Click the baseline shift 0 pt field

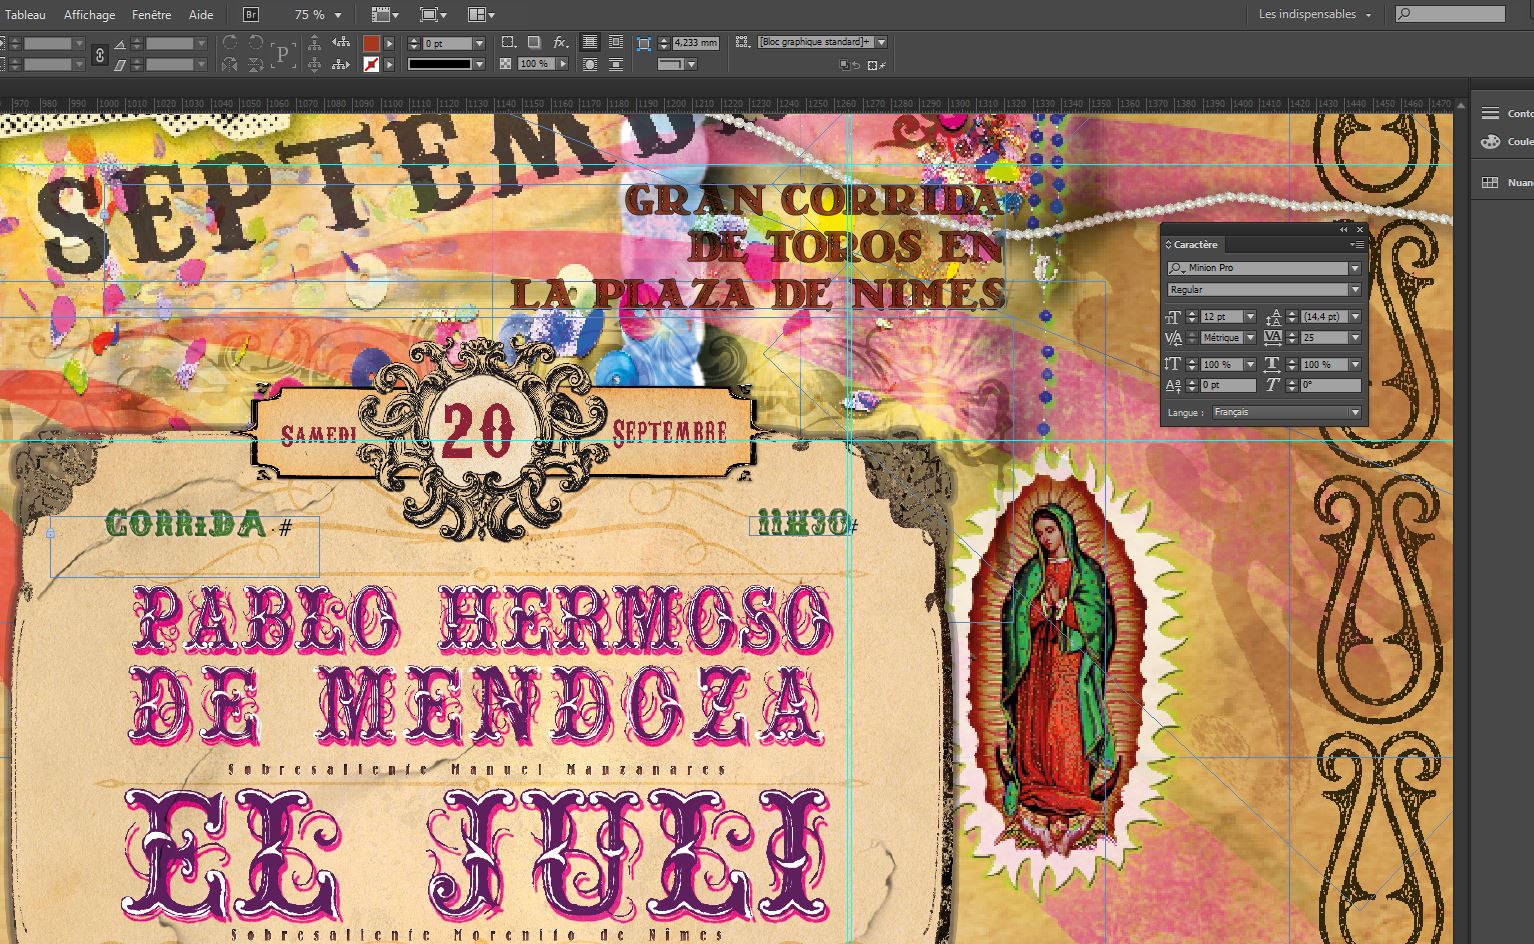(x=1228, y=385)
